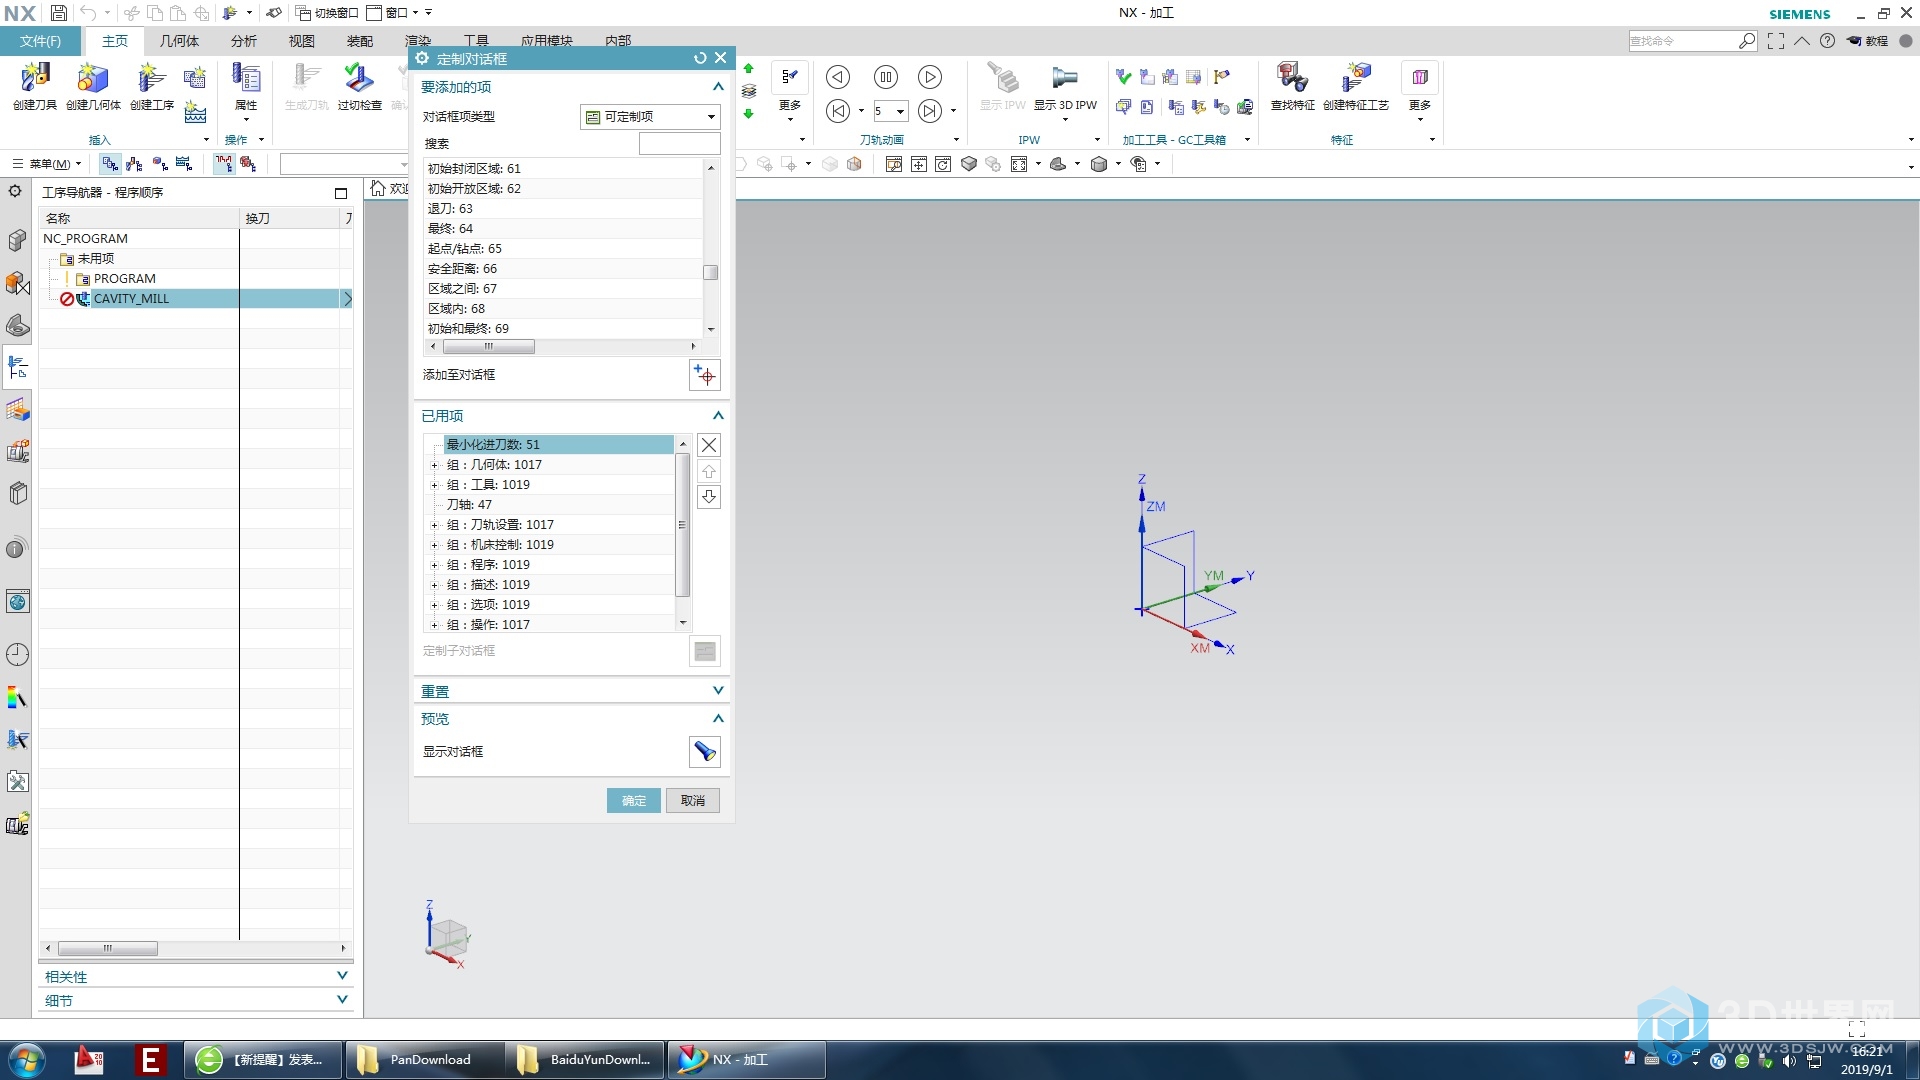
Task: Switch to the Machine Tool view icon
Action: coord(135,164)
